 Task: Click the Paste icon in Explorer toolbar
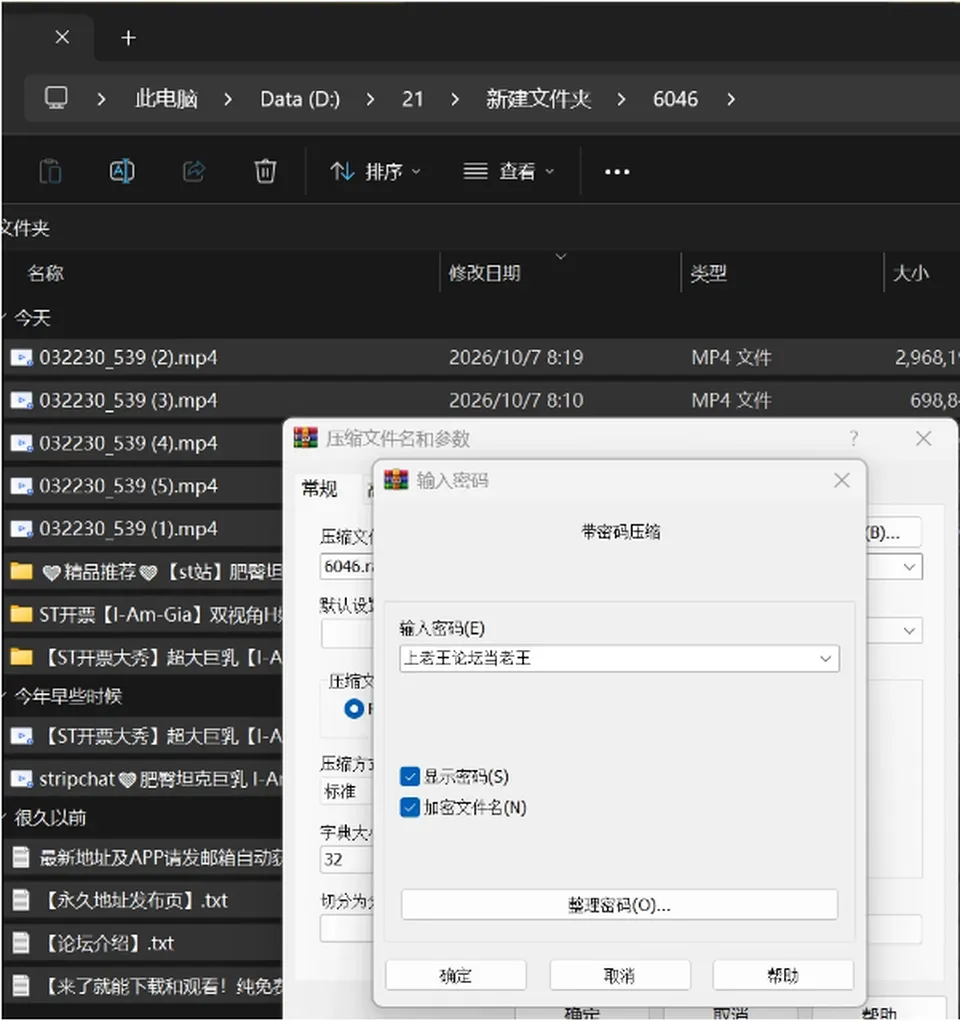tap(50, 171)
